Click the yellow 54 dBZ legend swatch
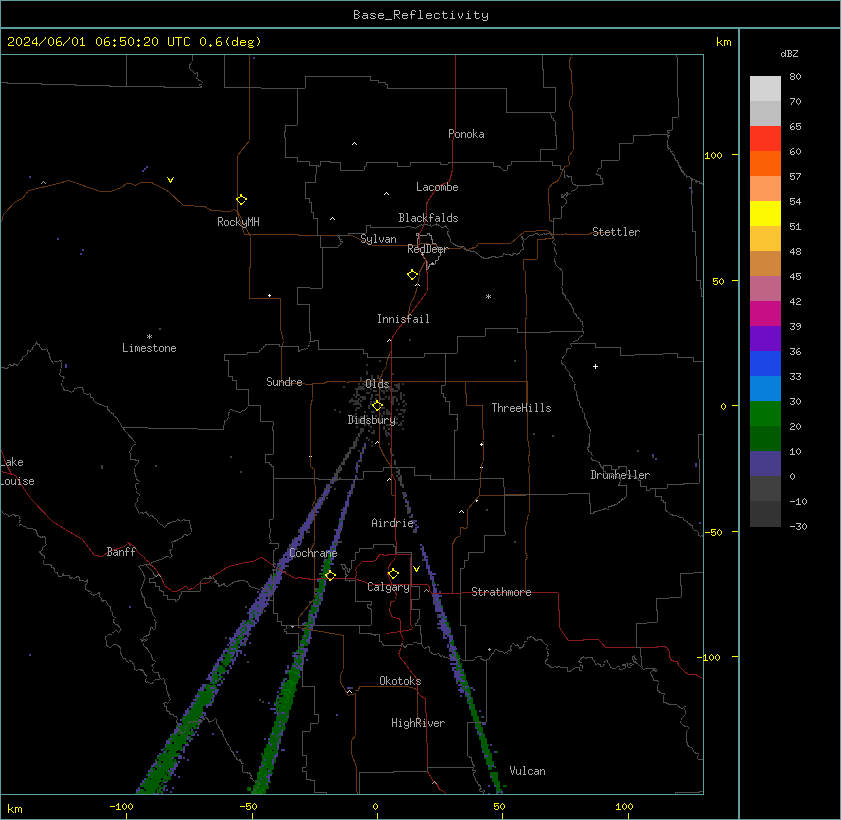 click(x=765, y=214)
